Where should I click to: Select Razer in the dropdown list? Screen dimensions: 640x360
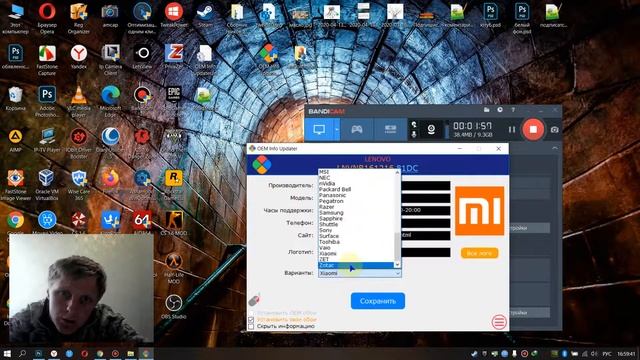pos(356,207)
